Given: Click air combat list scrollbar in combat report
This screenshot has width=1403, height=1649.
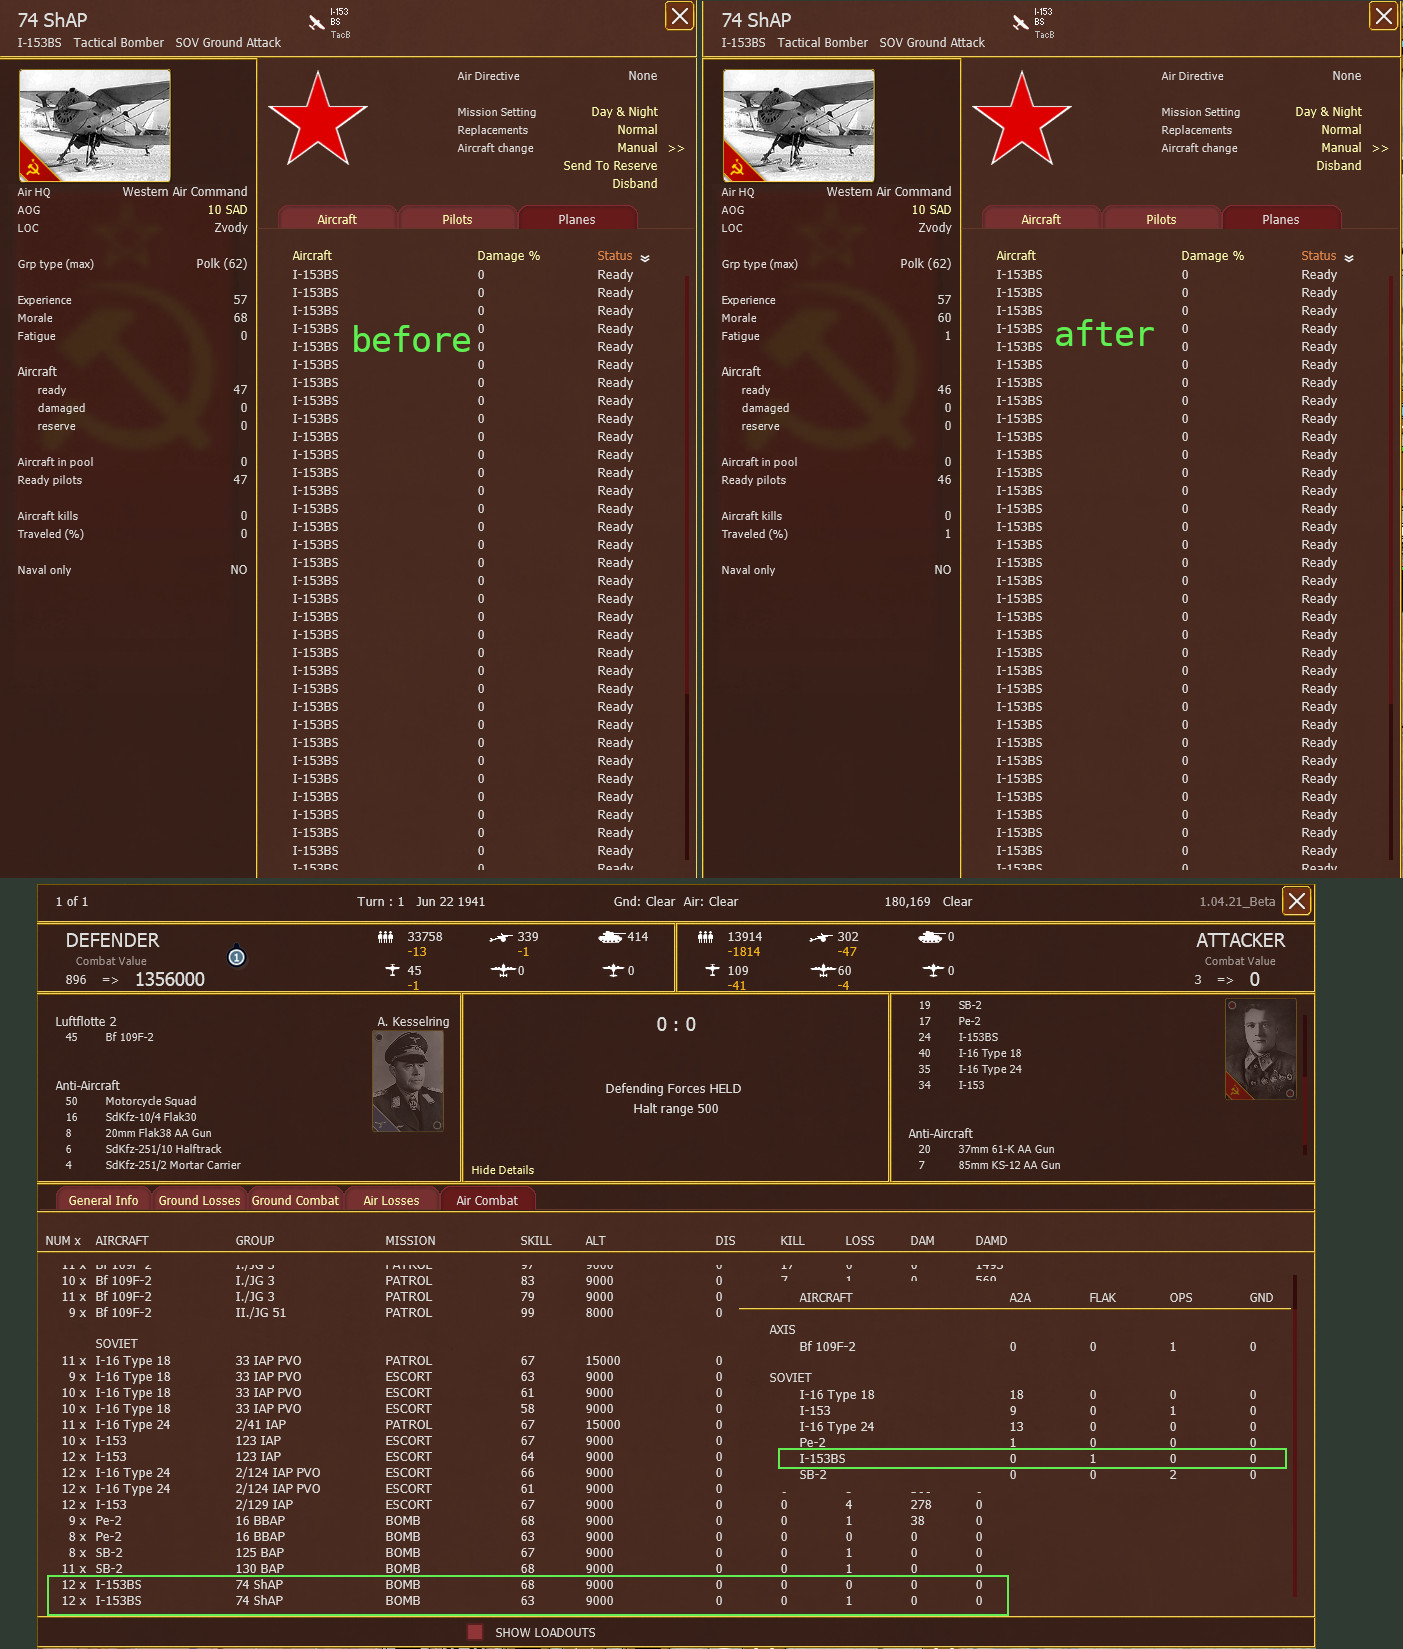Looking at the screenshot, I should click(1295, 1435).
